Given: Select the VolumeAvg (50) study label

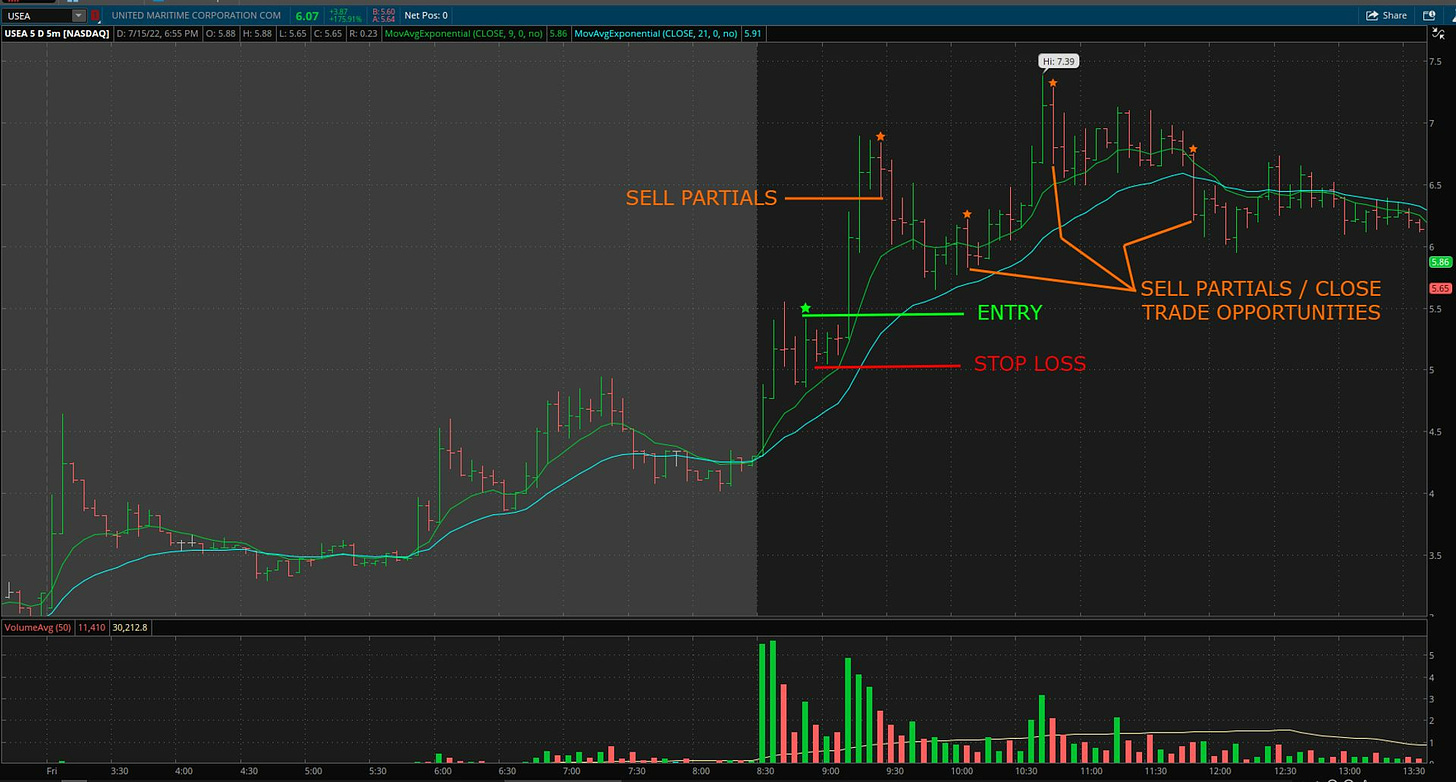Looking at the screenshot, I should click(x=37, y=627).
